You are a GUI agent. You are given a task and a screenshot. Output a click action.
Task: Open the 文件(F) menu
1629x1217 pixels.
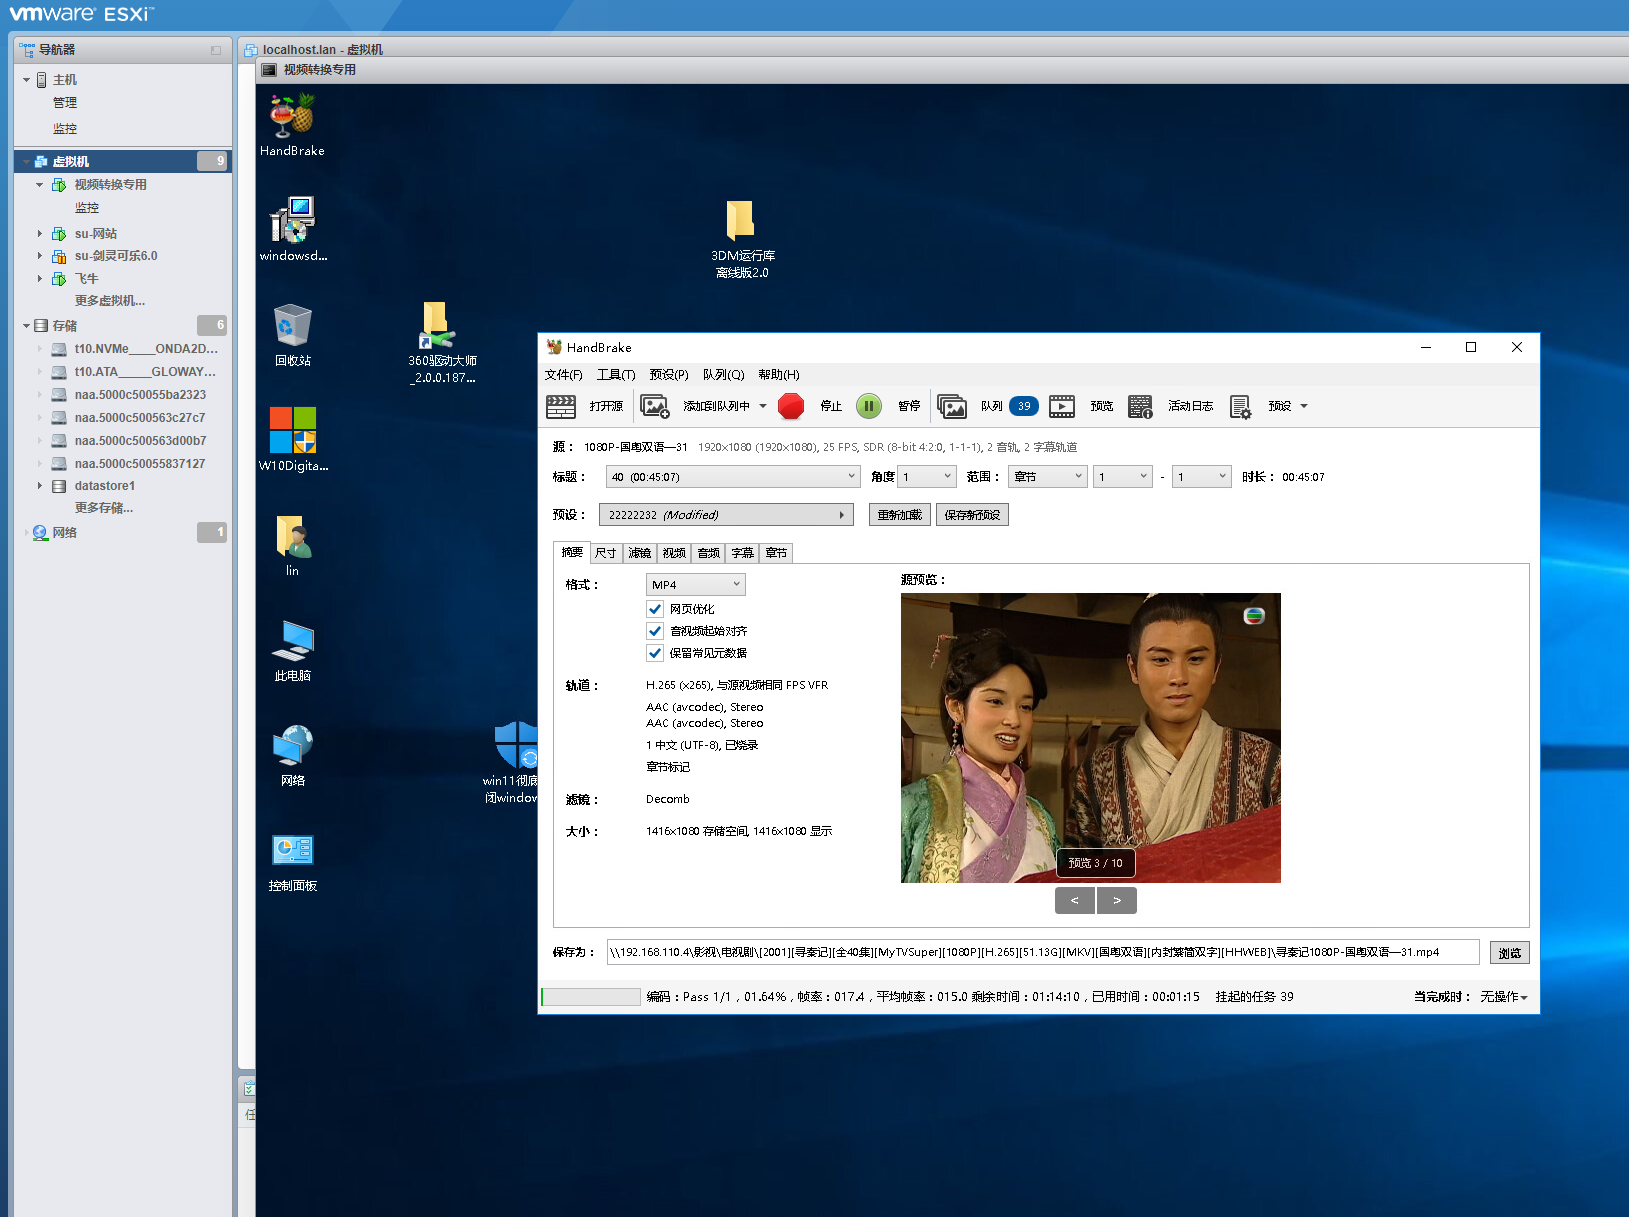[x=563, y=375]
